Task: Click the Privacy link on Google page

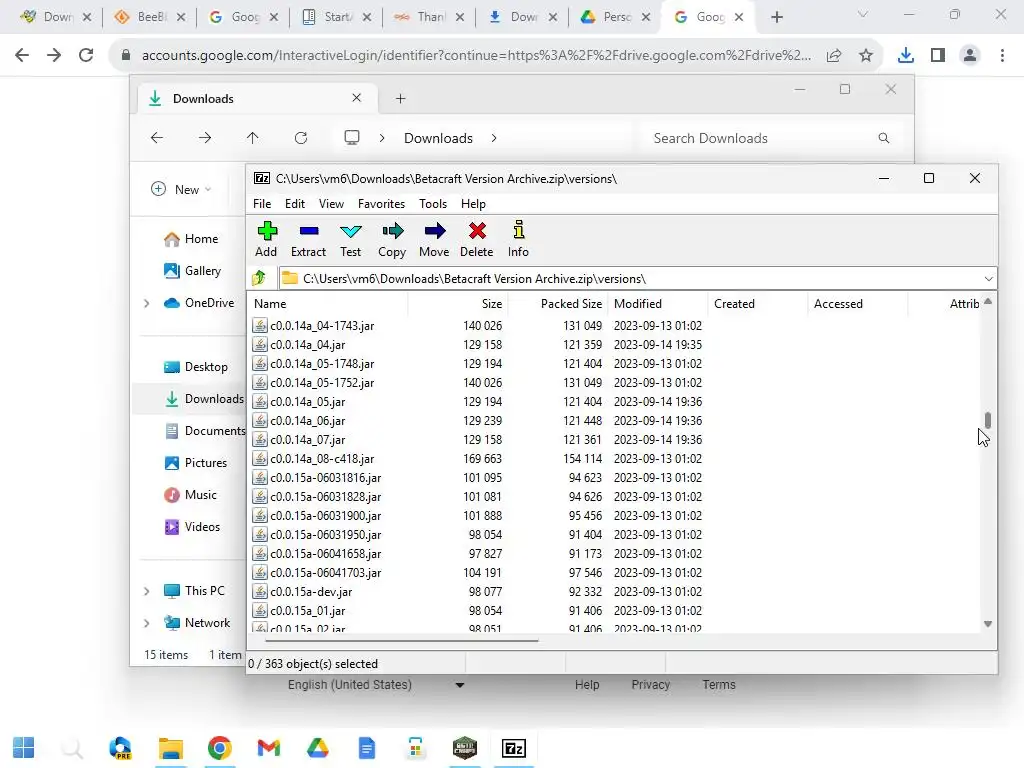Action: click(650, 684)
